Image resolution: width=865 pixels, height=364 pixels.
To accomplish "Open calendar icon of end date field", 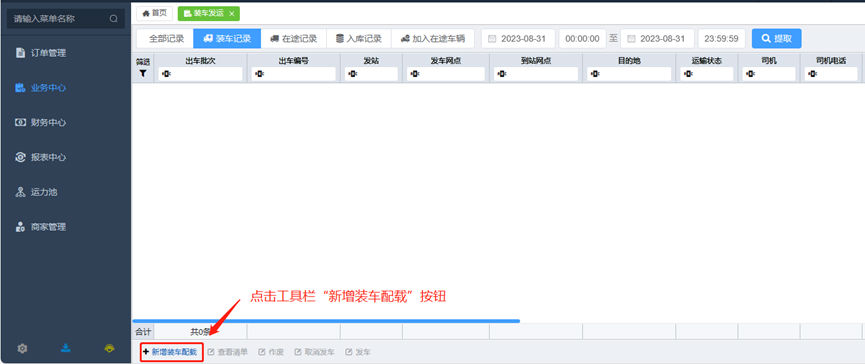I will 632,39.
